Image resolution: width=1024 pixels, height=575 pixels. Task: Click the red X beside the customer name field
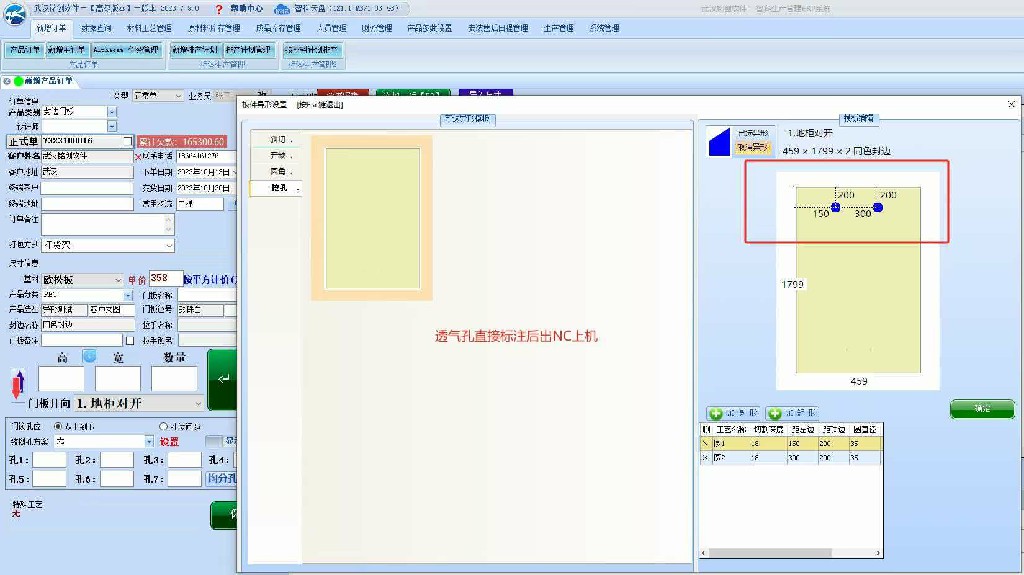[x=138, y=157]
